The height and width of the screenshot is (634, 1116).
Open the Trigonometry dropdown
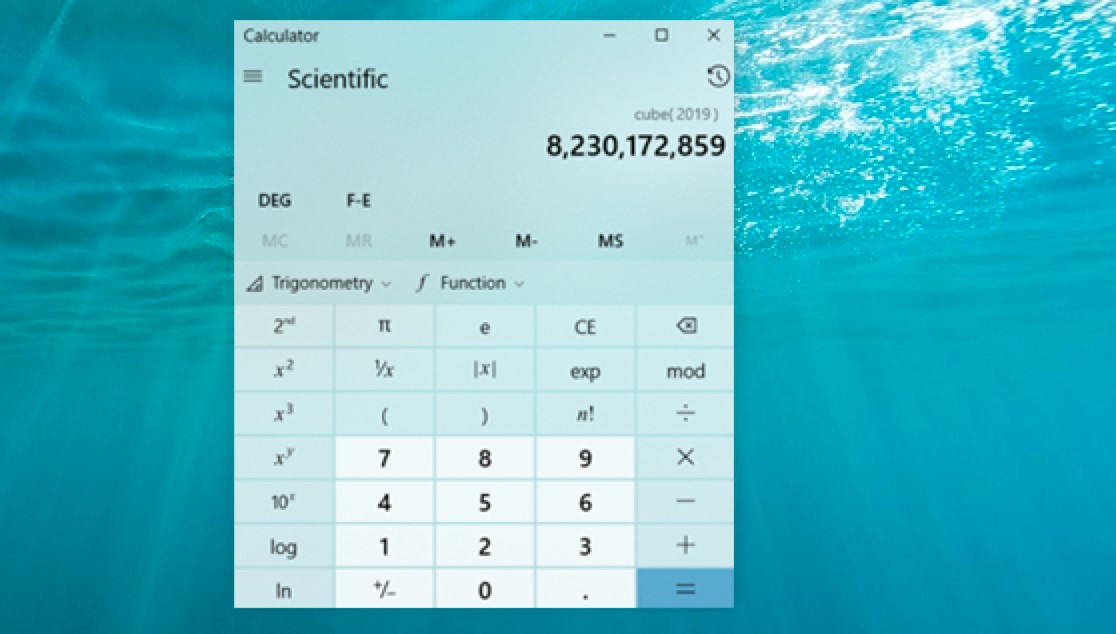[316, 283]
